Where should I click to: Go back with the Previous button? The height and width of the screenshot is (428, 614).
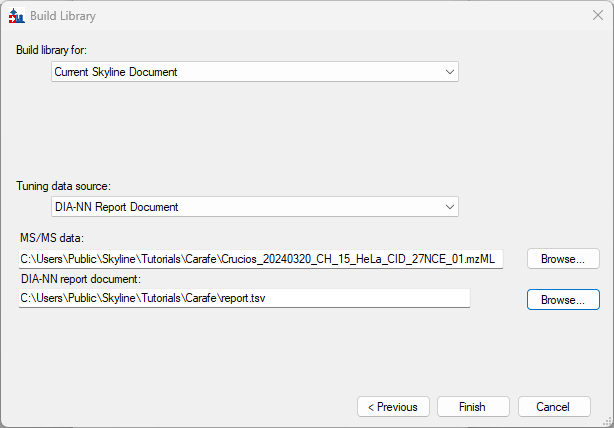tap(393, 407)
